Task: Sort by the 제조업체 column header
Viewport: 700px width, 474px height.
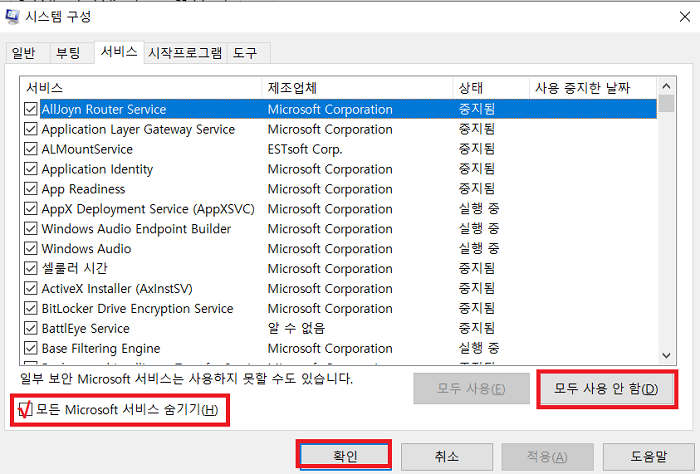Action: click(x=357, y=88)
